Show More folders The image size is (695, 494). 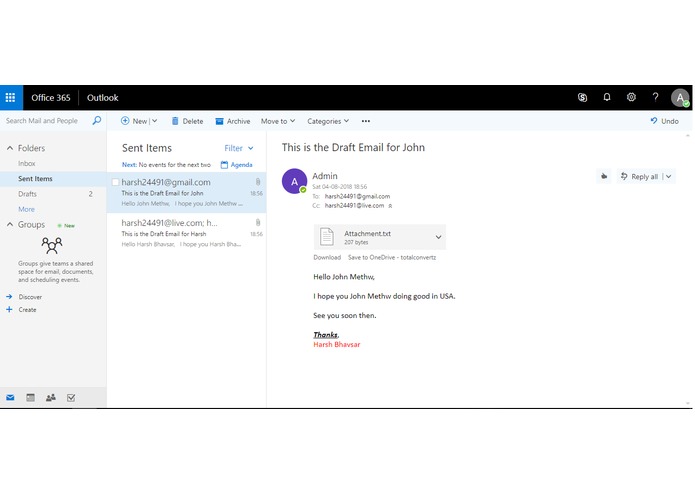(x=26, y=209)
